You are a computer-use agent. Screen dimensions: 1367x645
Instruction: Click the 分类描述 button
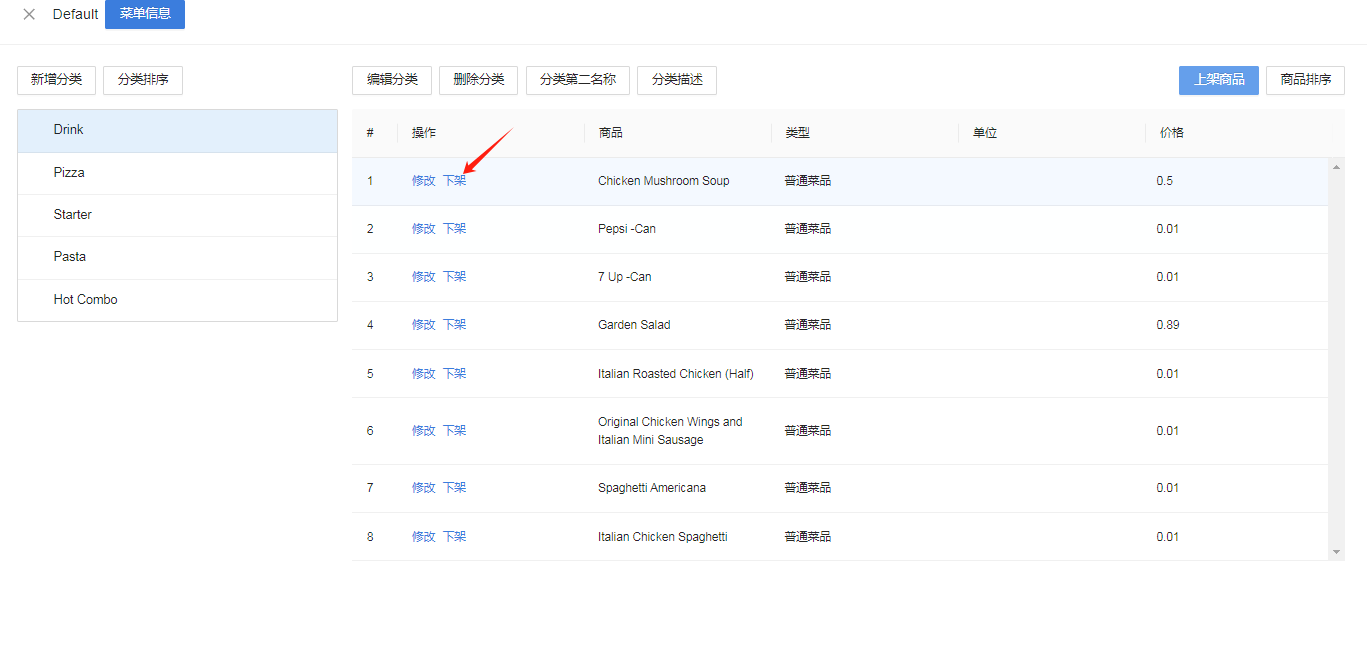677,80
